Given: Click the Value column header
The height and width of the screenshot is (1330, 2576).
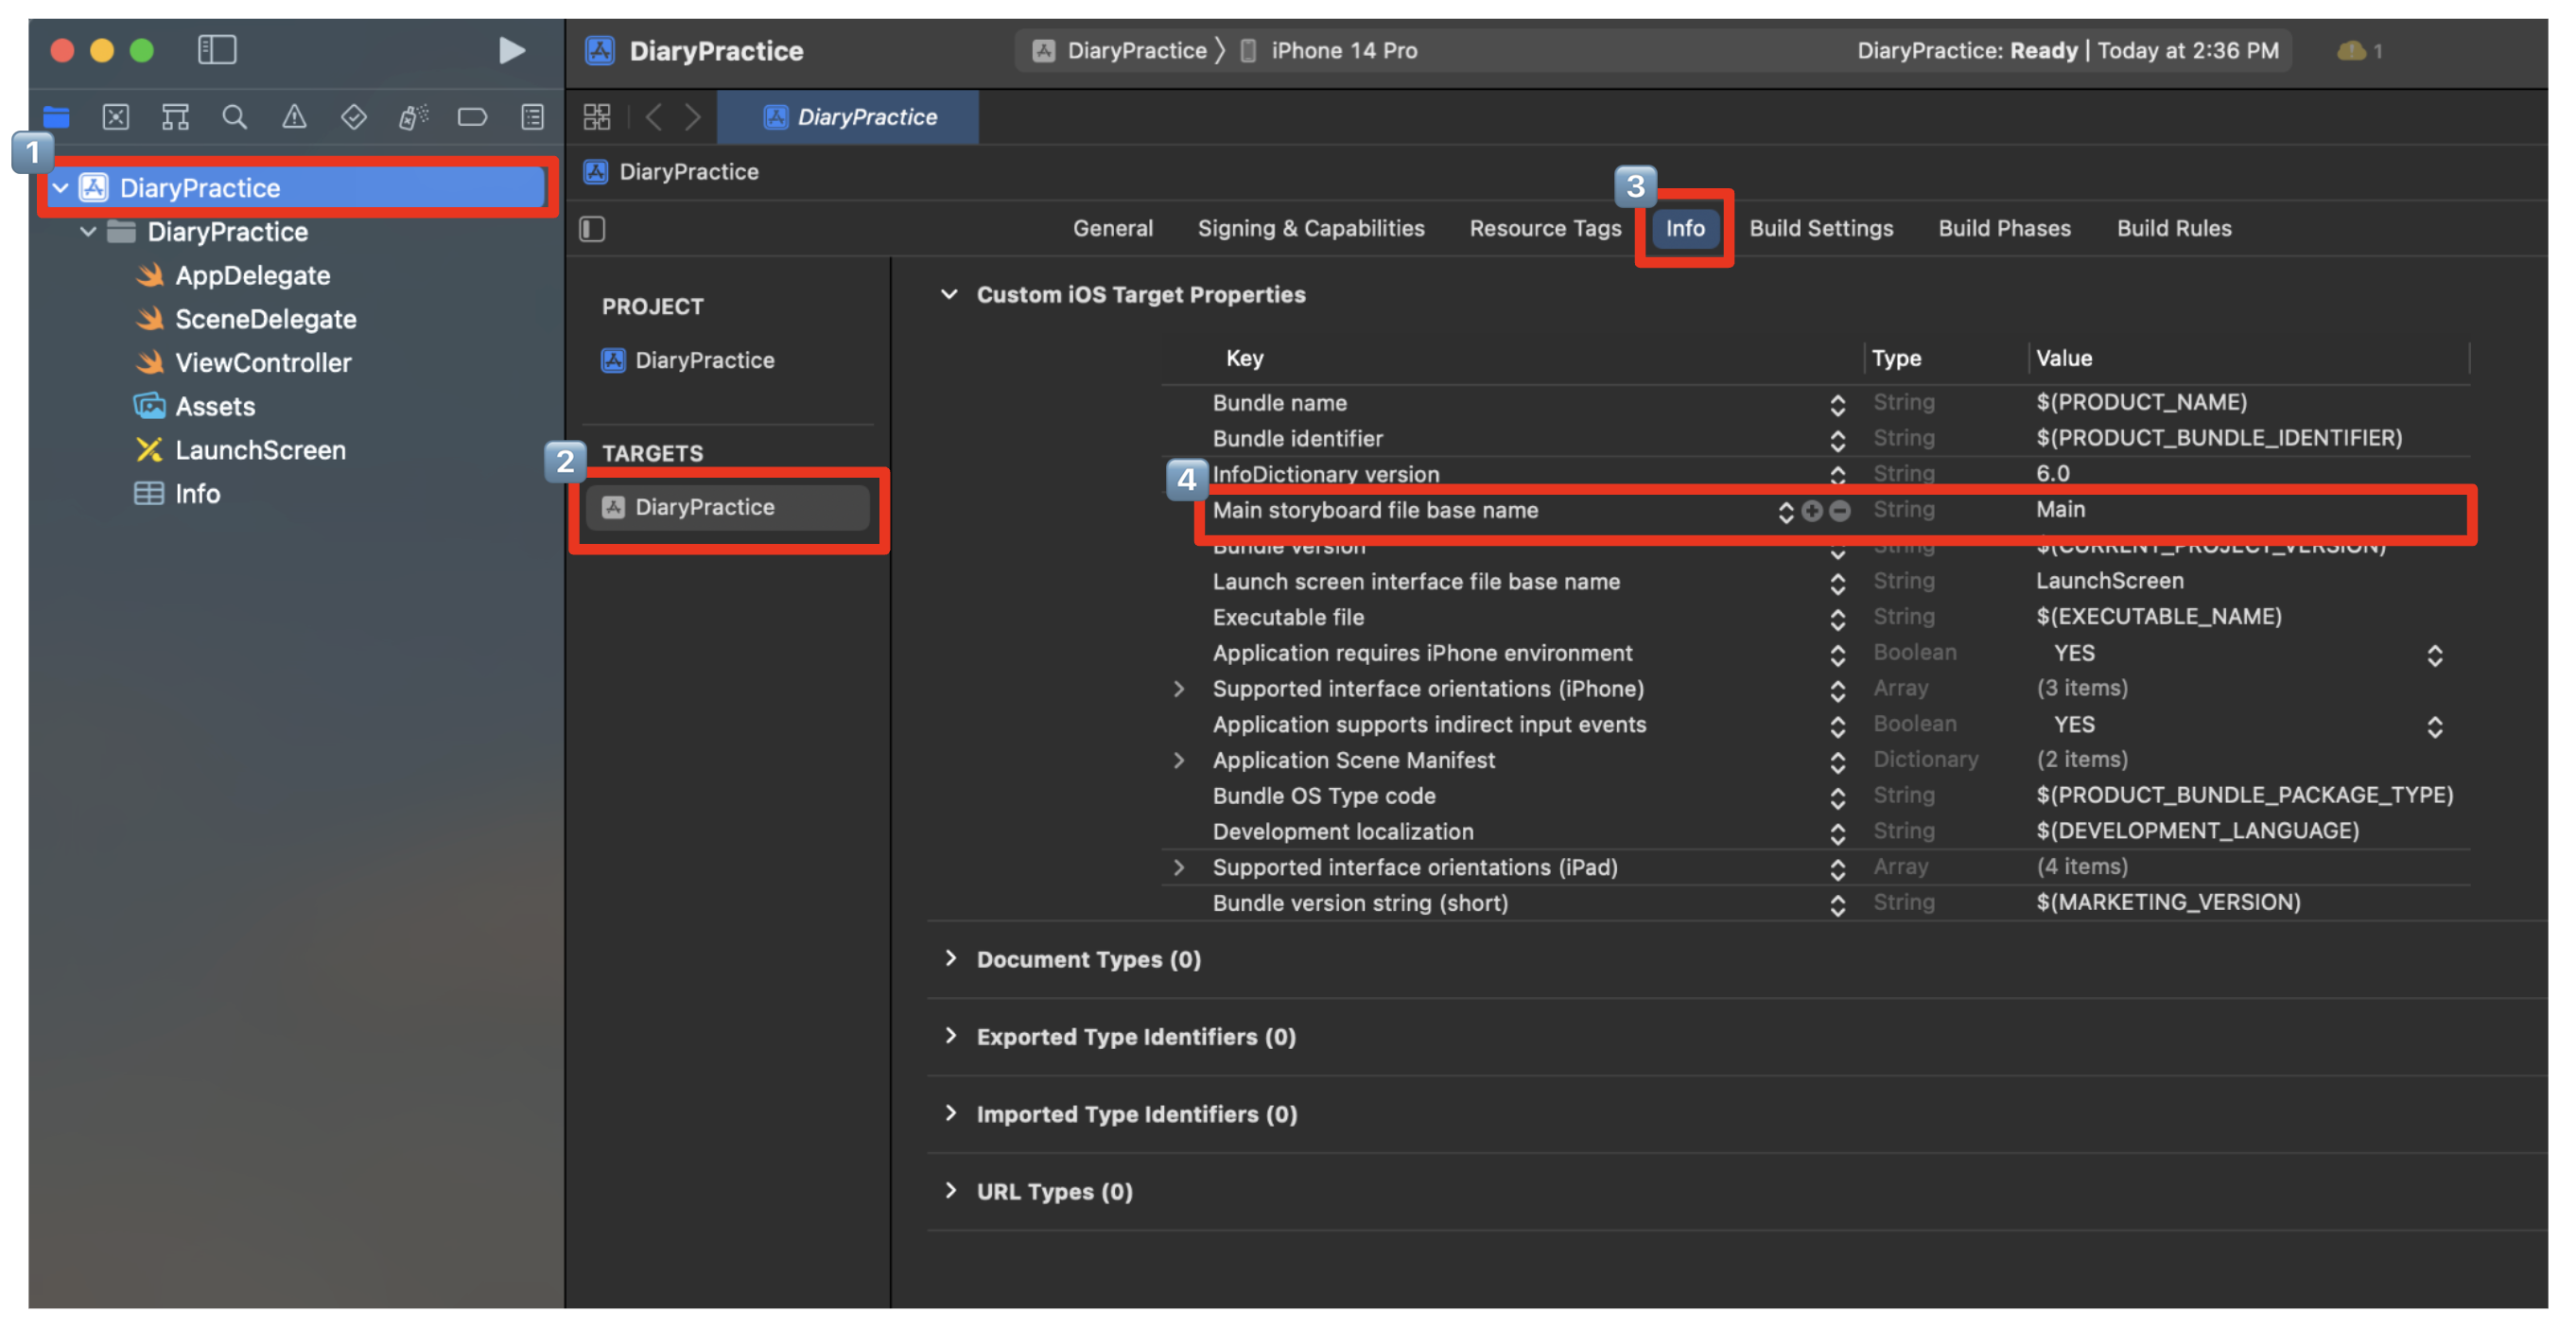Looking at the screenshot, I should [2064, 358].
